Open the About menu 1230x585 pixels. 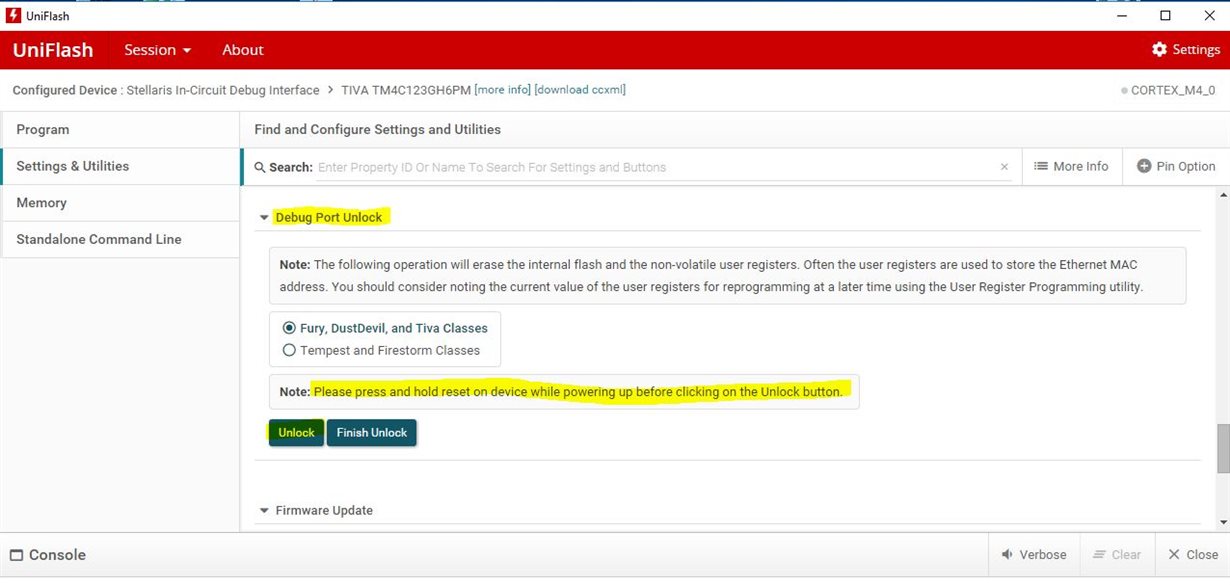tap(243, 50)
